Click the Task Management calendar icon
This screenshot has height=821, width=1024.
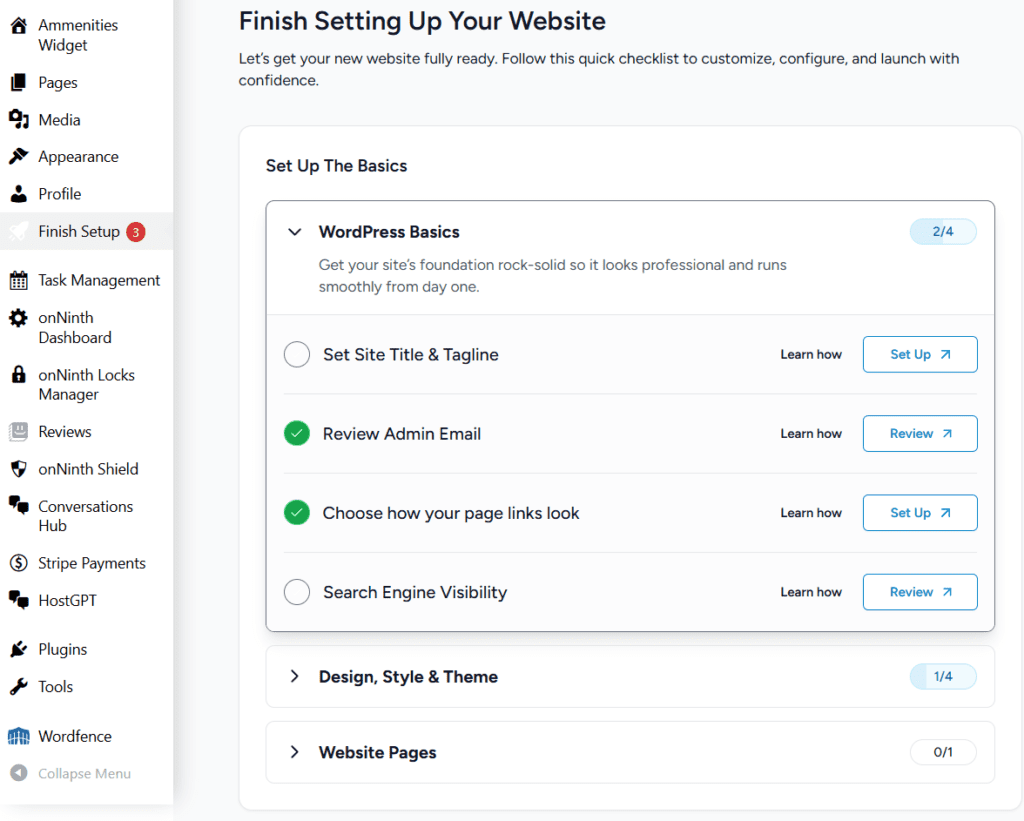point(18,281)
